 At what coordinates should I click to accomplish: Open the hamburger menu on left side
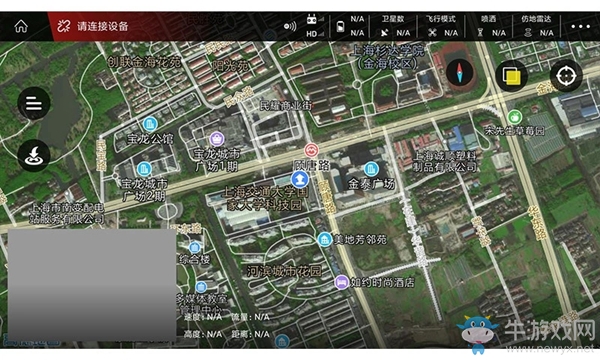click(x=34, y=103)
